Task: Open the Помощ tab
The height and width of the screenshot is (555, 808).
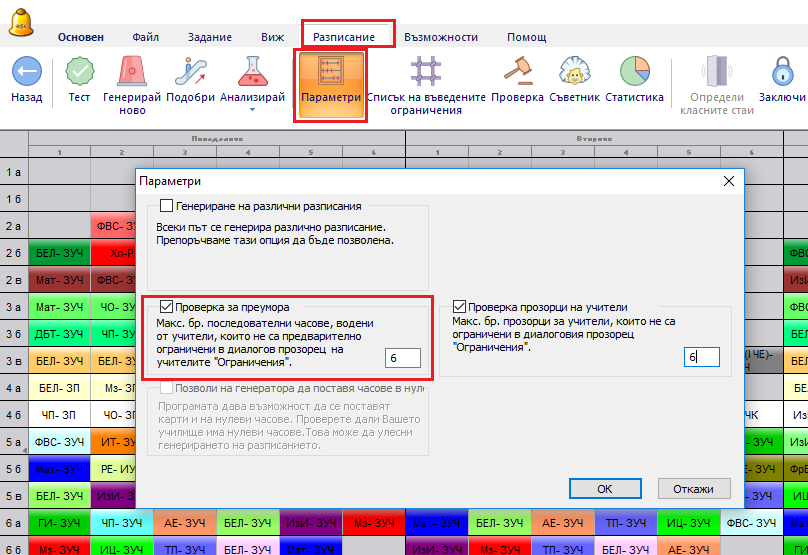Action: click(x=526, y=37)
